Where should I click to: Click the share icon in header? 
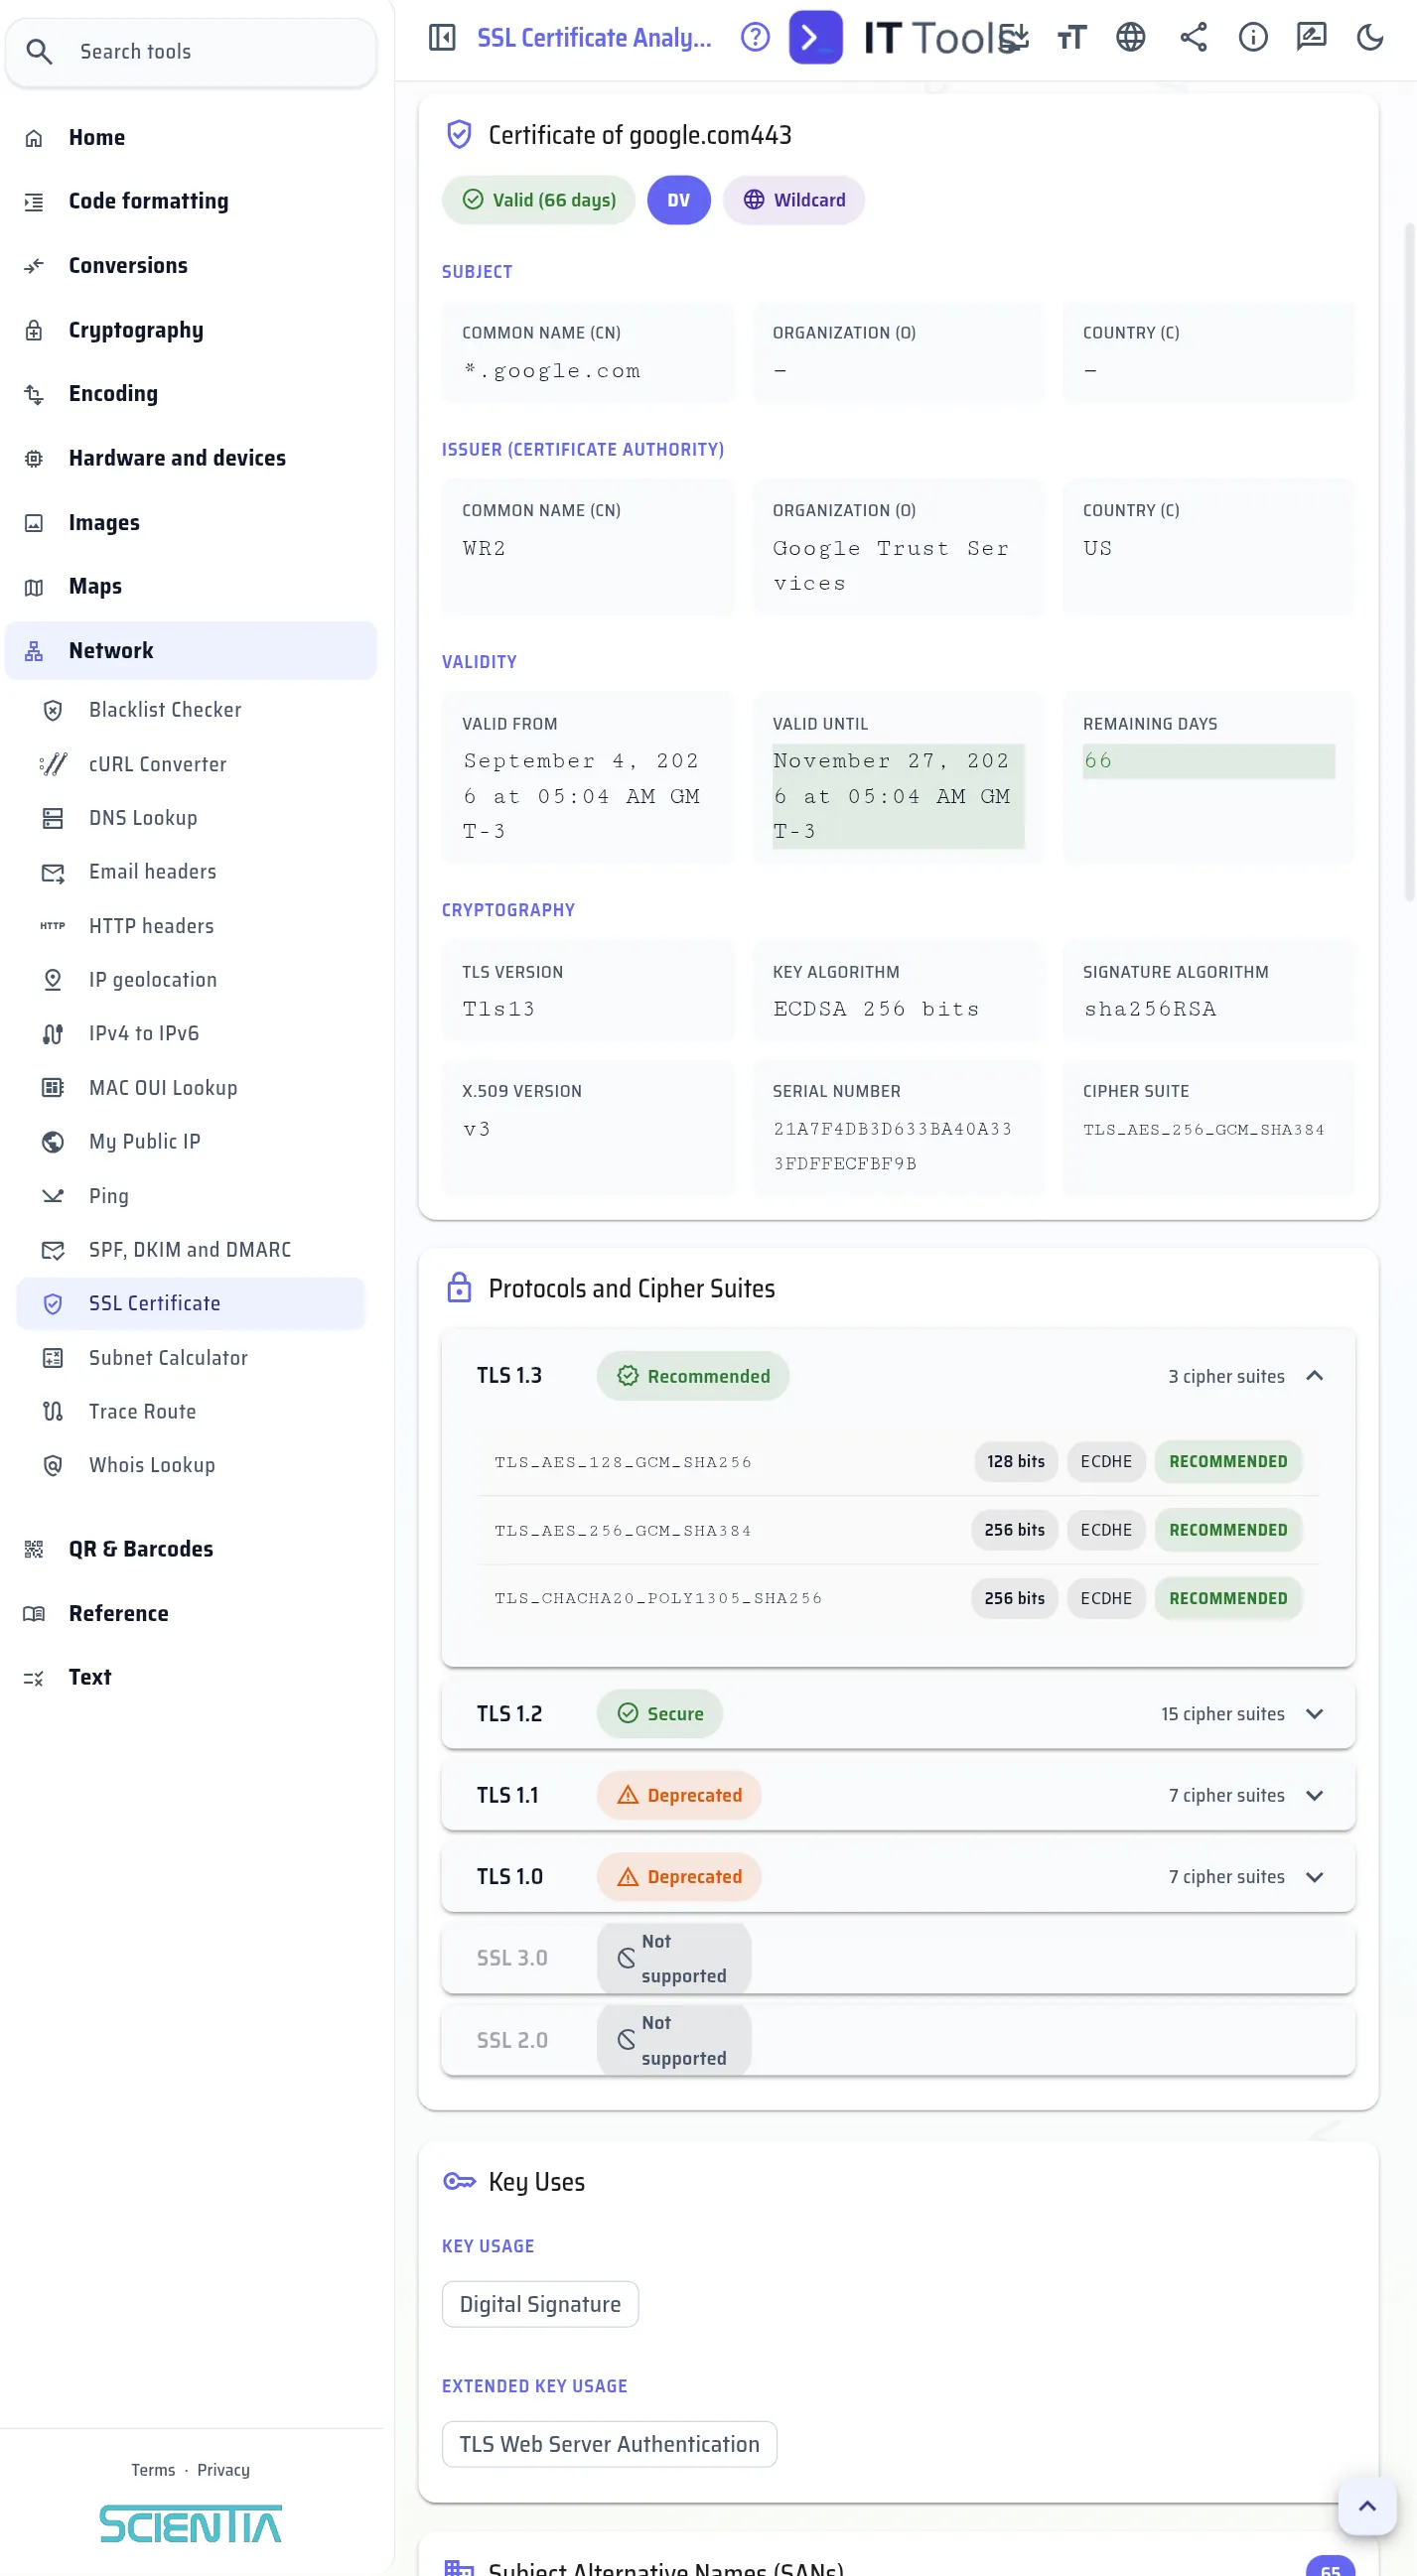[x=1193, y=38]
